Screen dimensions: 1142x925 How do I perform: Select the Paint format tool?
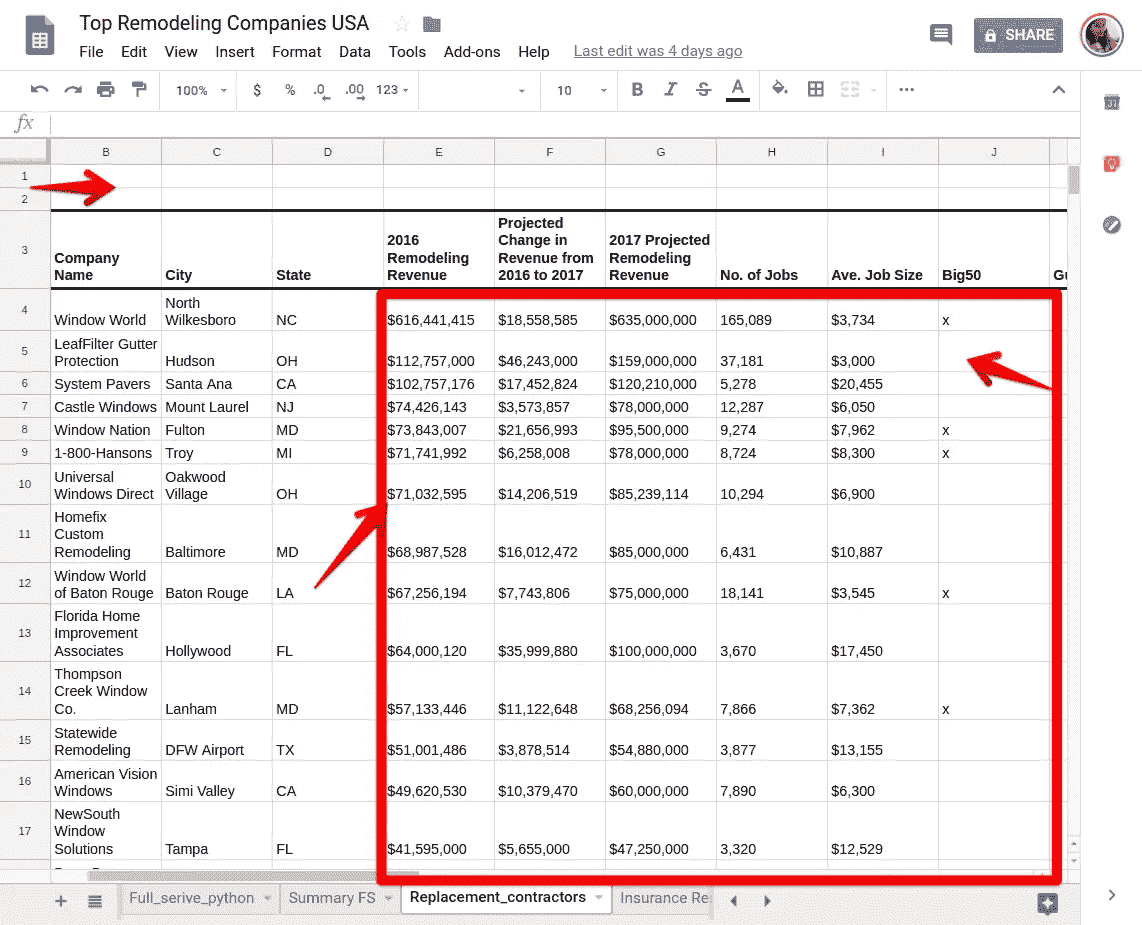[138, 89]
